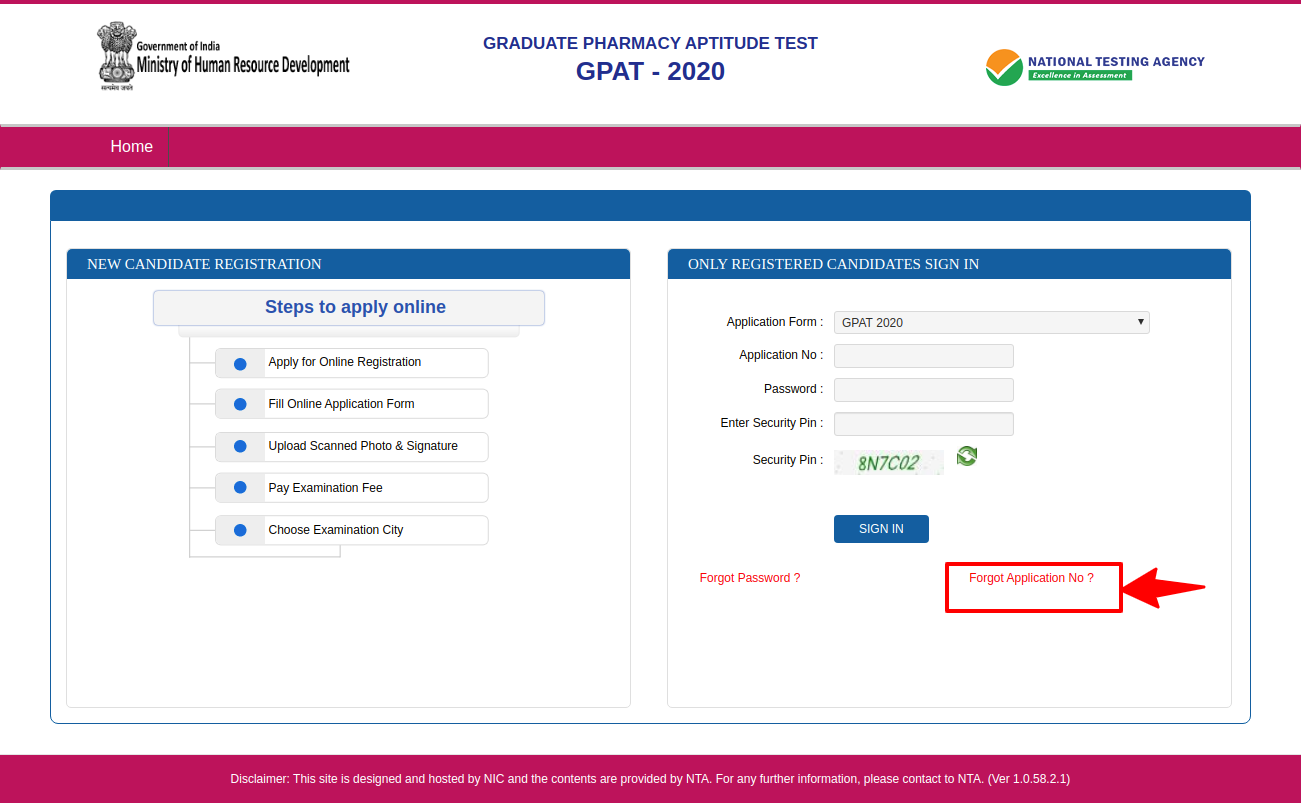Click the blue bullet beside Pay Examination Fee
This screenshot has height=803, width=1301.
240,488
